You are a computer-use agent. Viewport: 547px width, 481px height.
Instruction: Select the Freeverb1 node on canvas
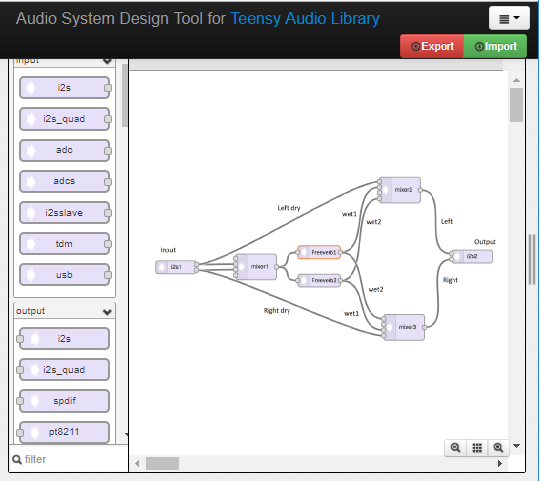click(x=319, y=252)
